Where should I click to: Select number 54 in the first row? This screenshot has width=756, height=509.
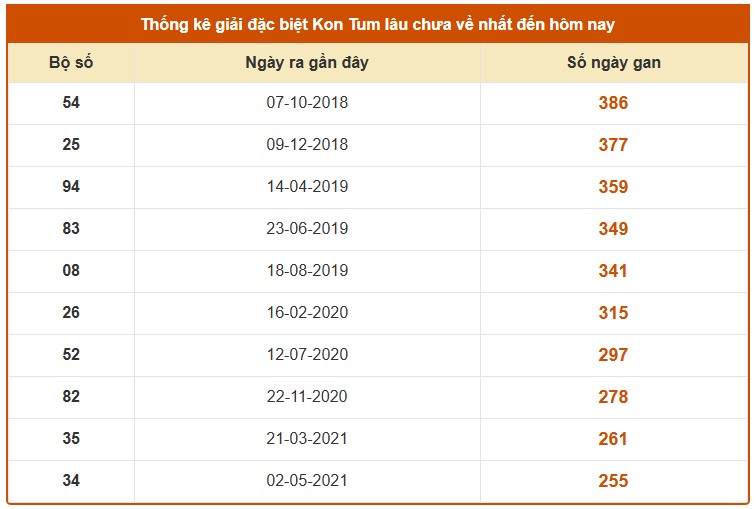coord(71,103)
